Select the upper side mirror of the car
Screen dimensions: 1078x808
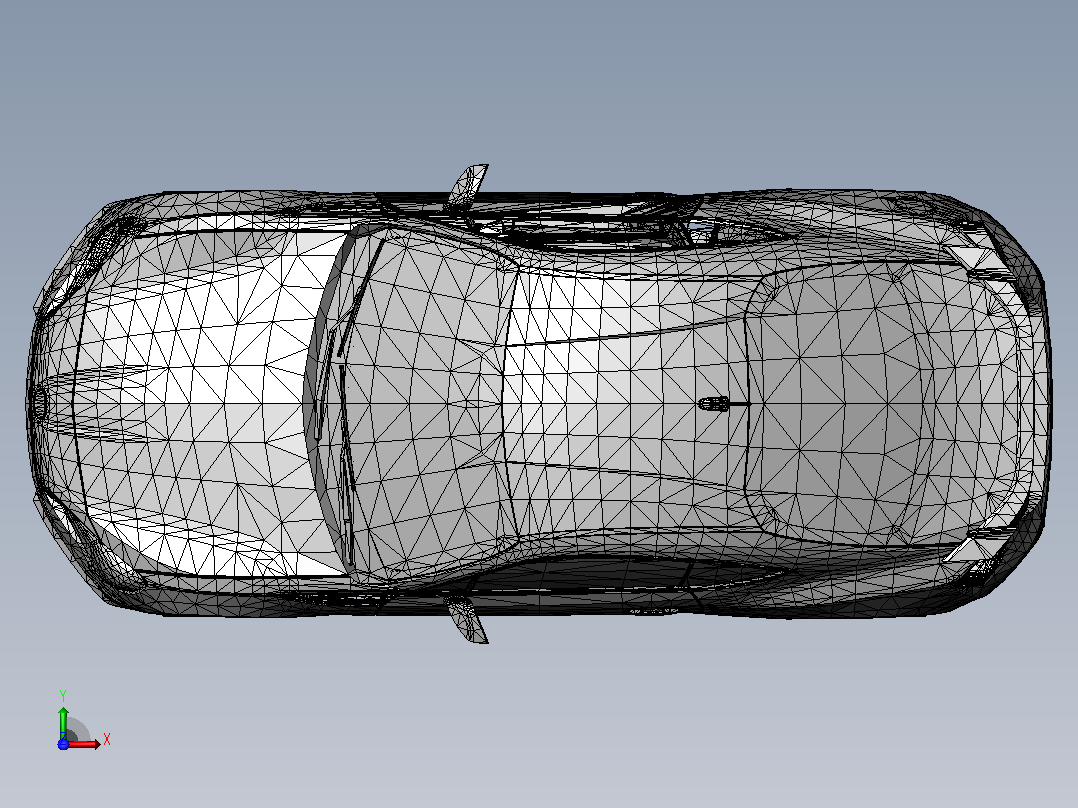pyautogui.click(x=468, y=186)
